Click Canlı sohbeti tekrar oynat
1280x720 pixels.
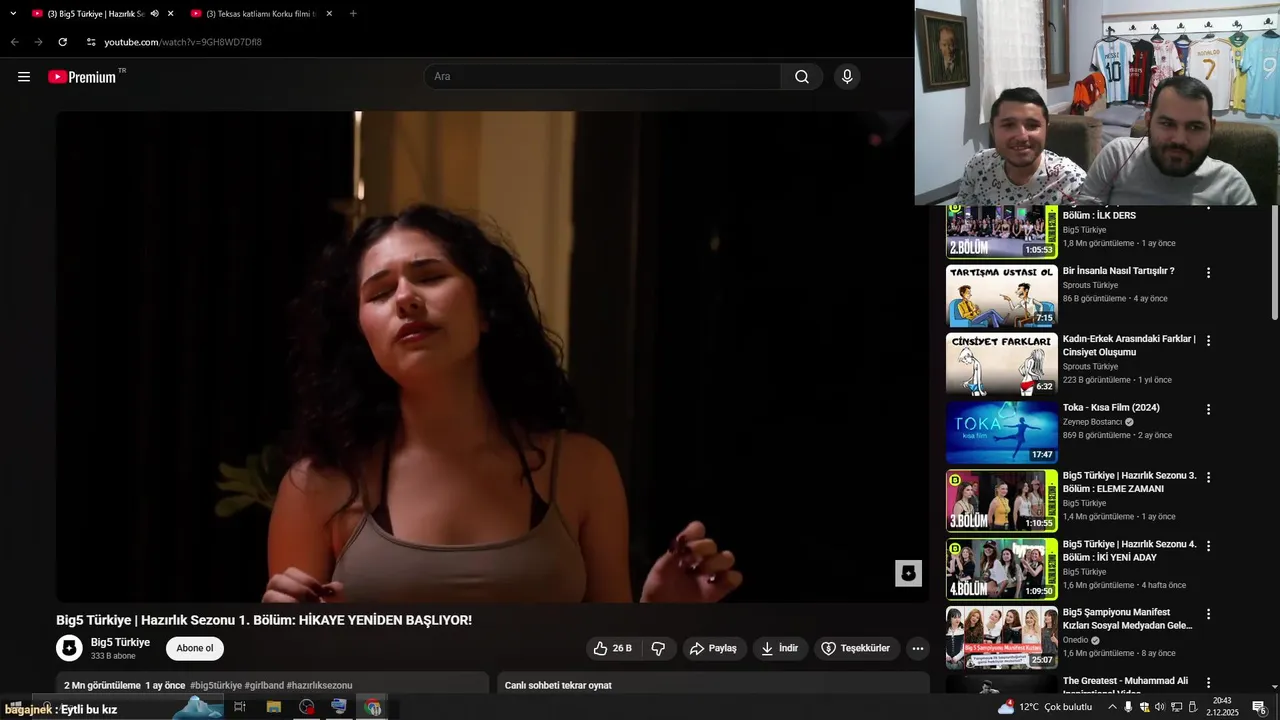tap(558, 685)
